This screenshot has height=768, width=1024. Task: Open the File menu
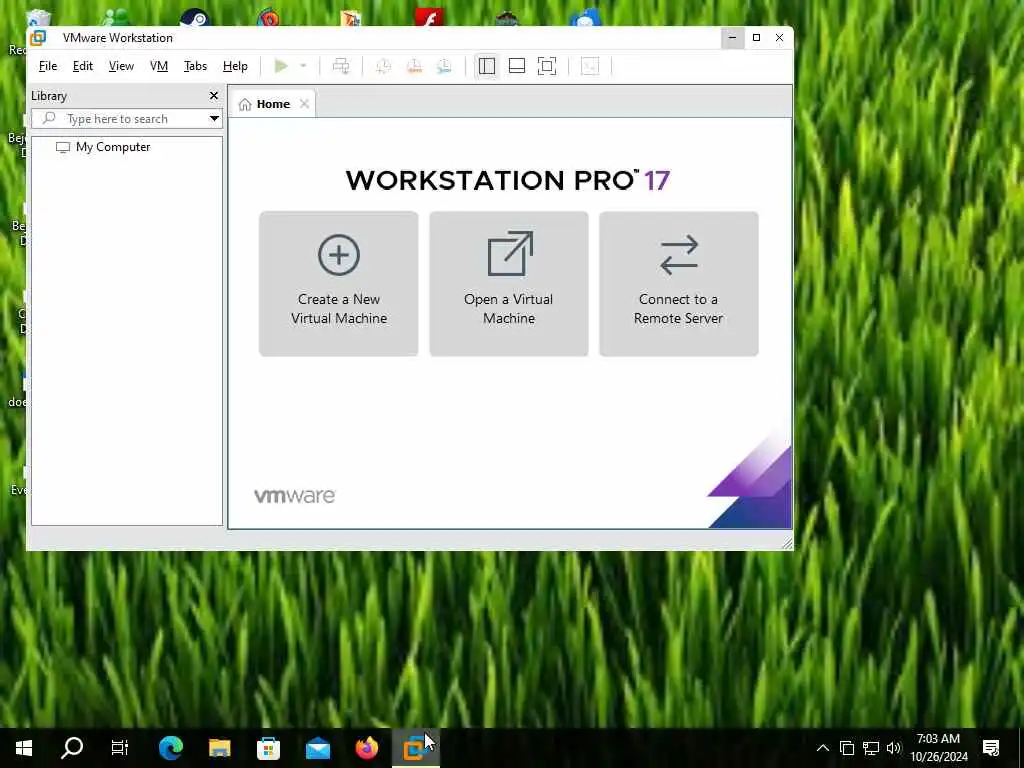[48, 66]
